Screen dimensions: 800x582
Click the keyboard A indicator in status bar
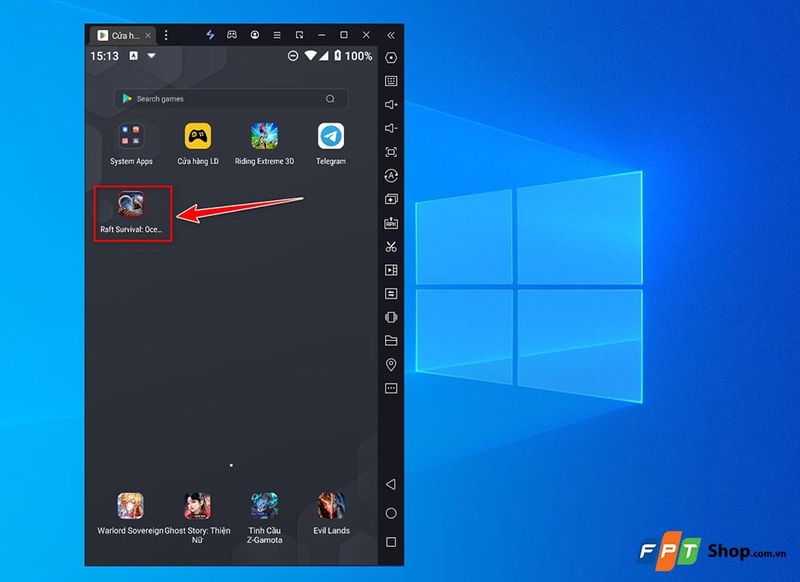pos(133,56)
